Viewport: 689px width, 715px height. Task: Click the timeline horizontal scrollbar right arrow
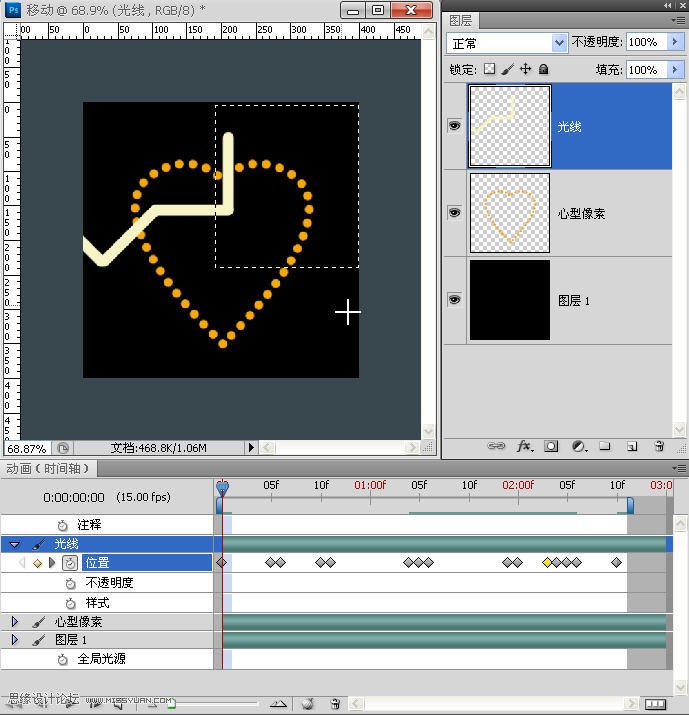pos(631,703)
